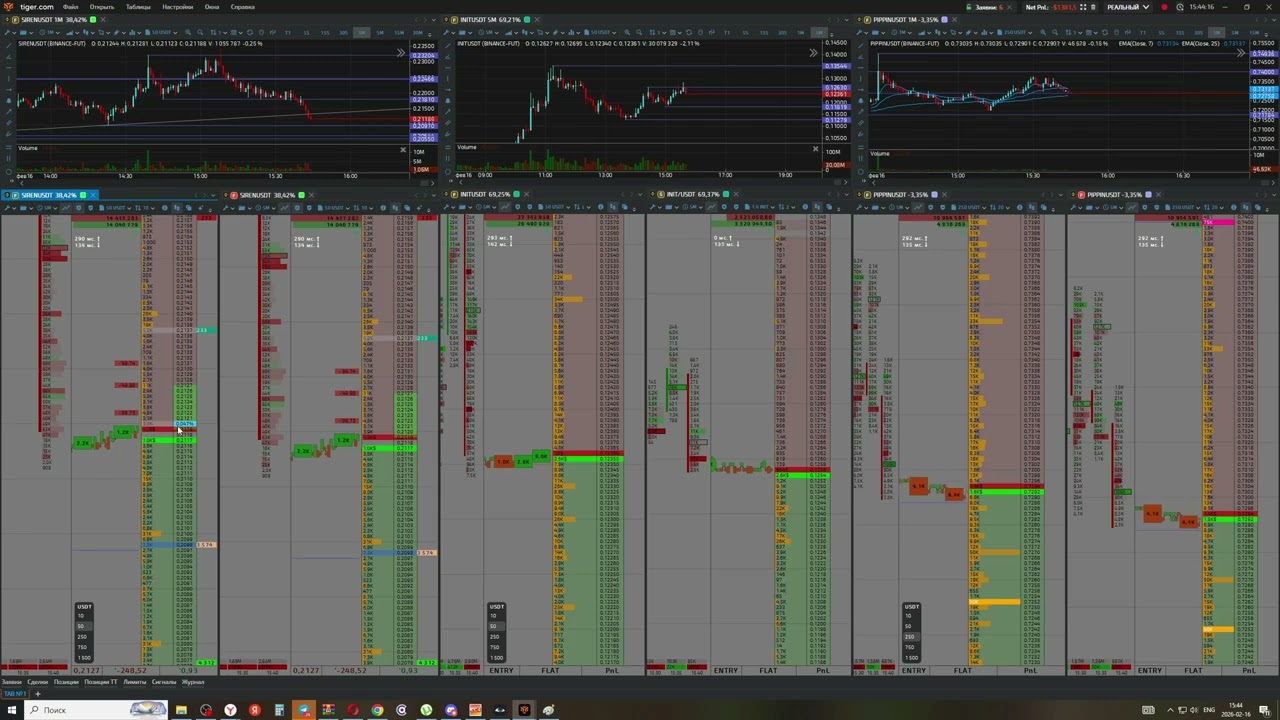Open Telegram from the taskbar
The width and height of the screenshot is (1280, 720).
(x=304, y=710)
